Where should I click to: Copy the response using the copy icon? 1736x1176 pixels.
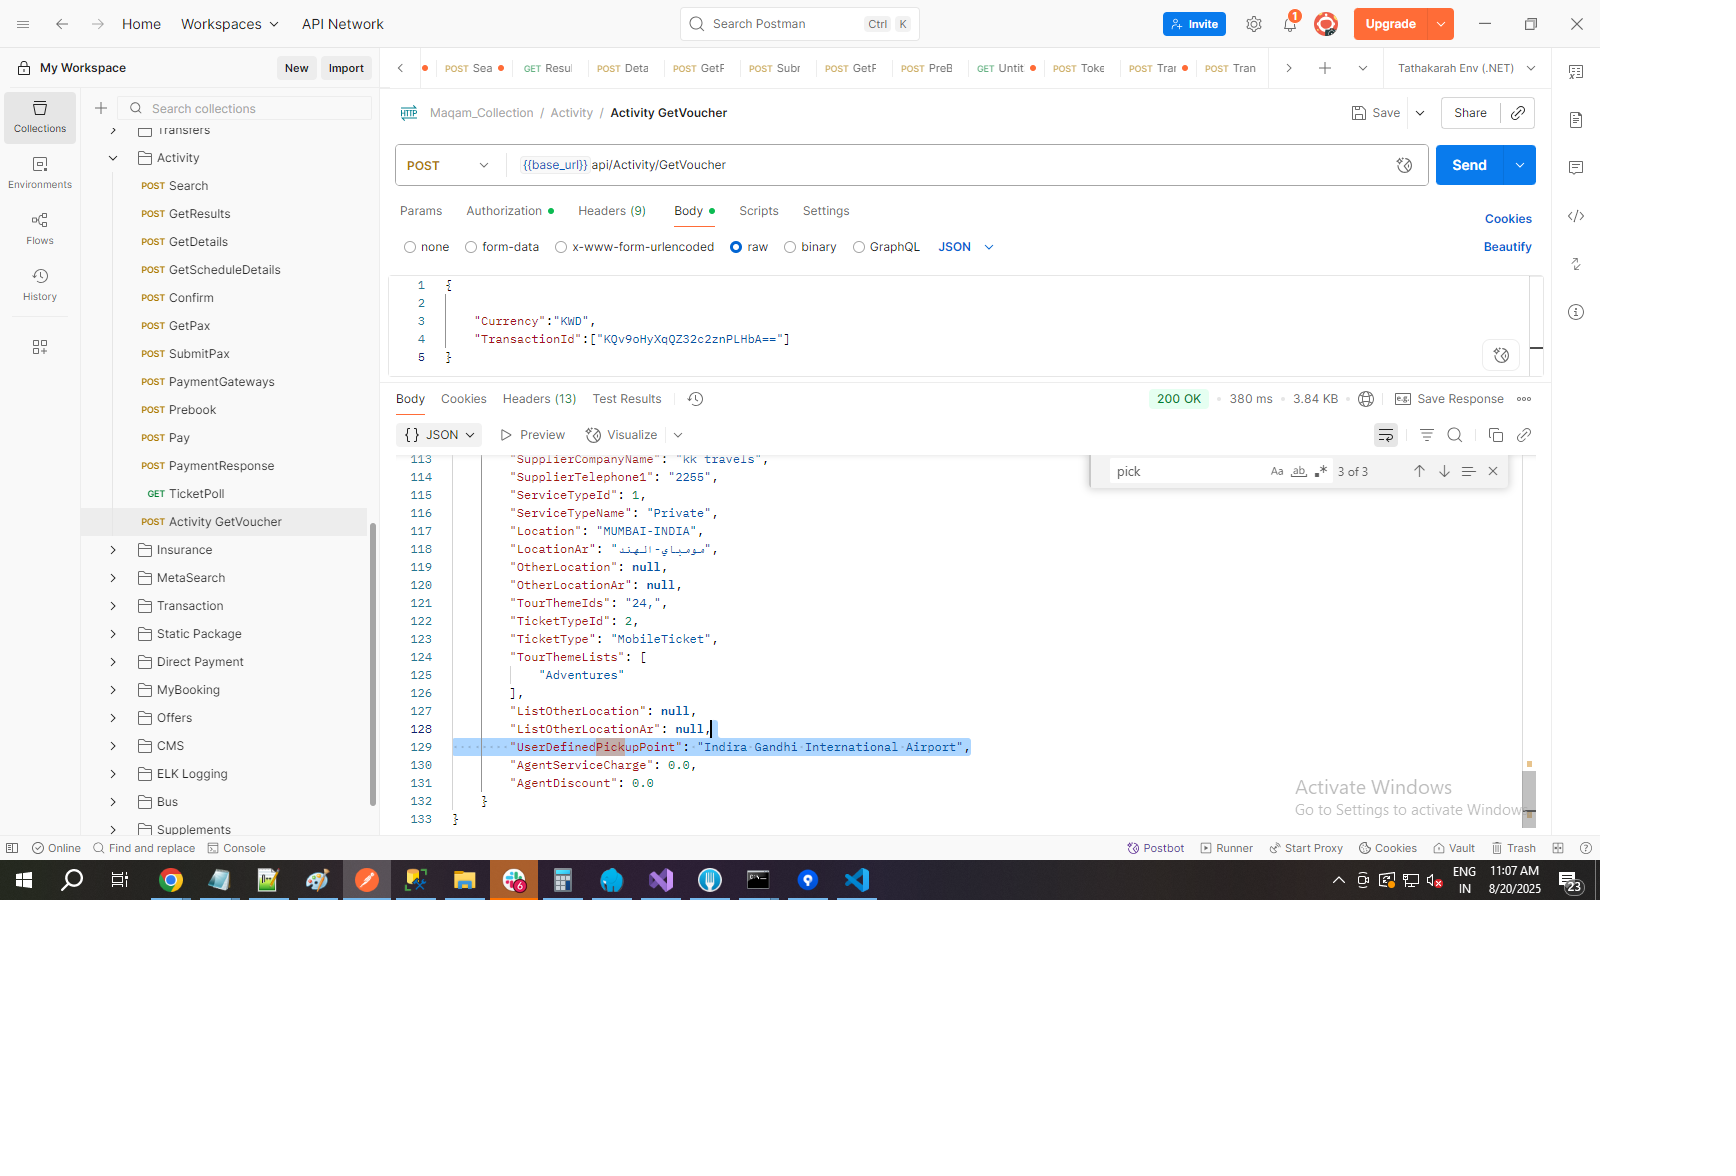[1495, 435]
